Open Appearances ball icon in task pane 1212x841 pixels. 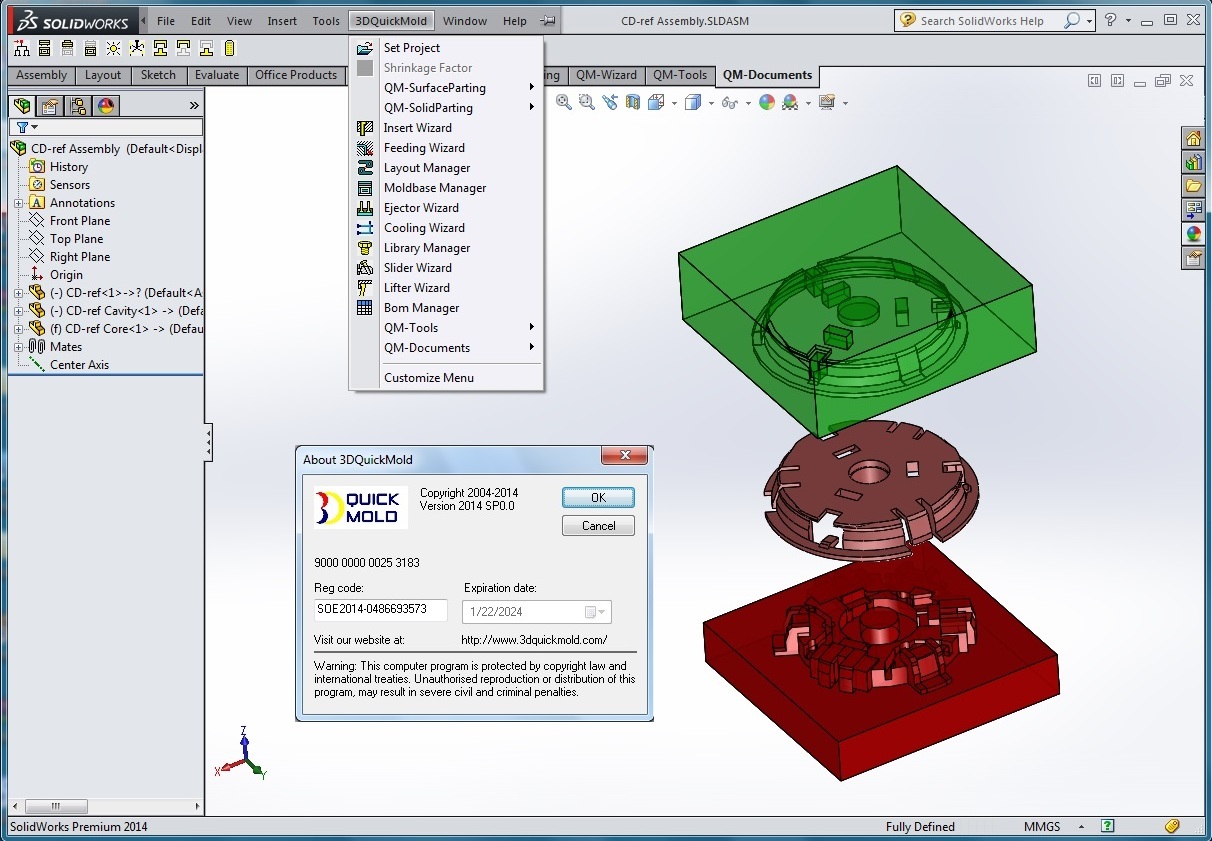(x=1193, y=234)
